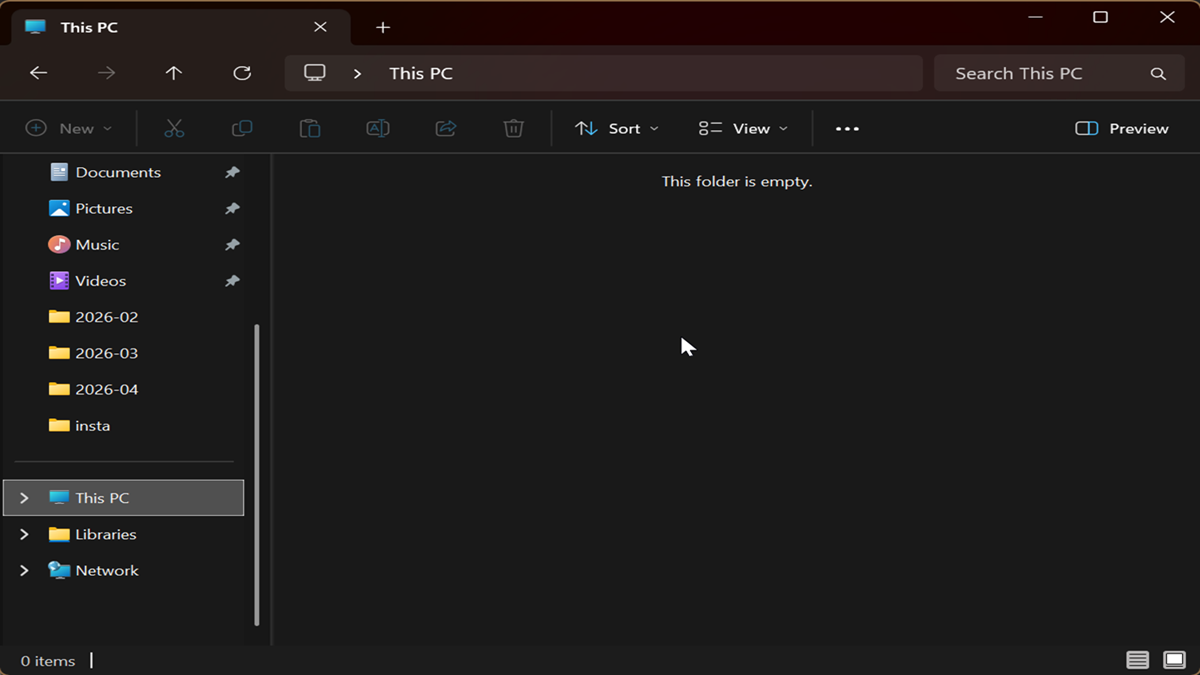Image resolution: width=1200 pixels, height=675 pixels.
Task: Click the Paste clipboard icon
Action: pos(310,128)
